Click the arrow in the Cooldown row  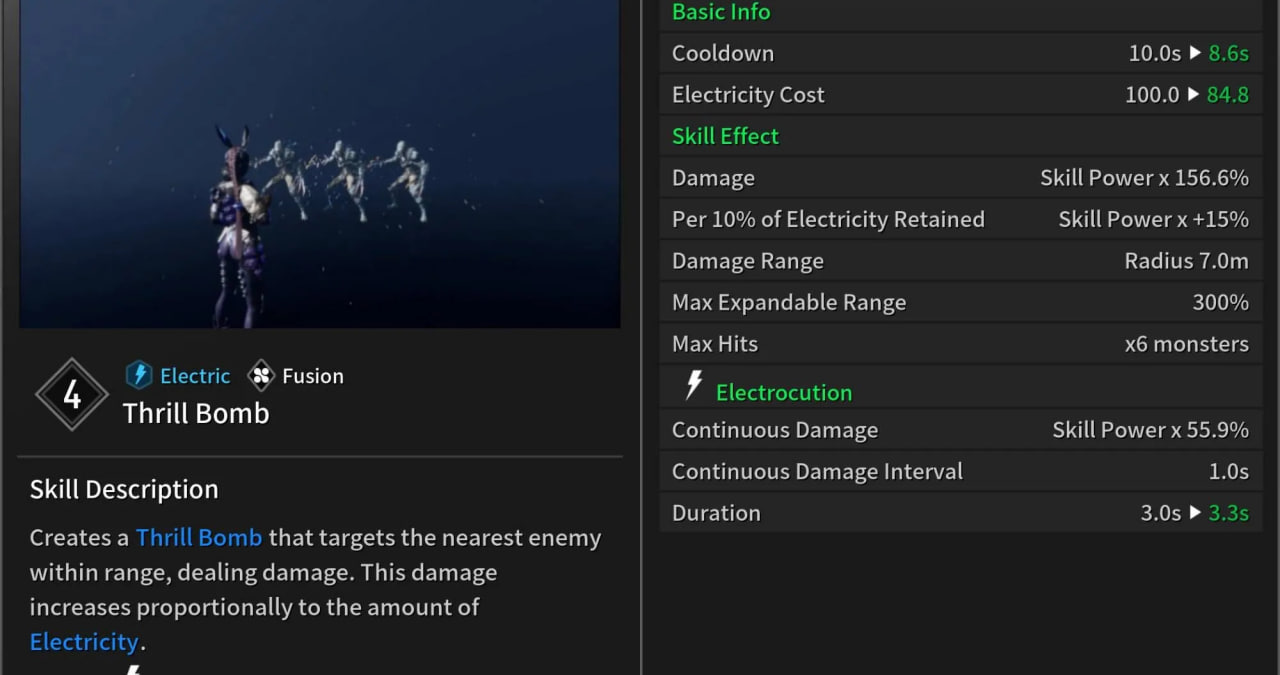1195,53
